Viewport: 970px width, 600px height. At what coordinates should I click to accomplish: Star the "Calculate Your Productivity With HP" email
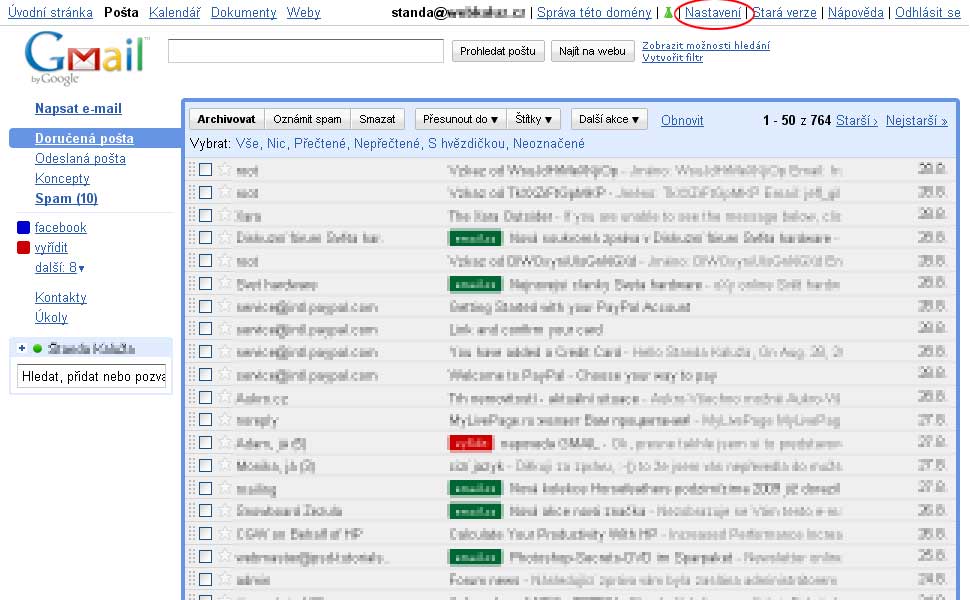pyautogui.click(x=225, y=533)
